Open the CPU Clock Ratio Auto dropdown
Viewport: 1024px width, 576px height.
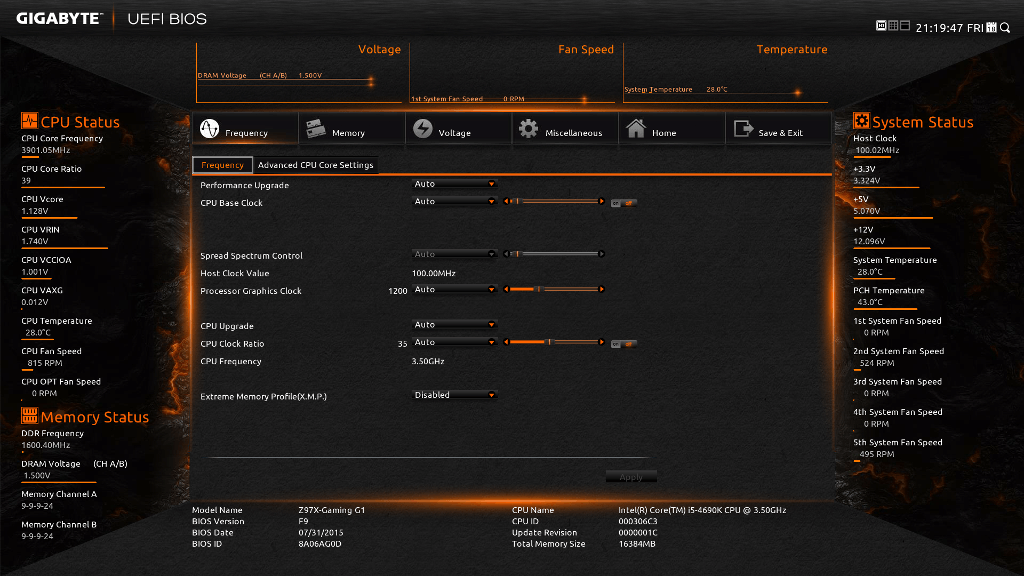coord(455,342)
